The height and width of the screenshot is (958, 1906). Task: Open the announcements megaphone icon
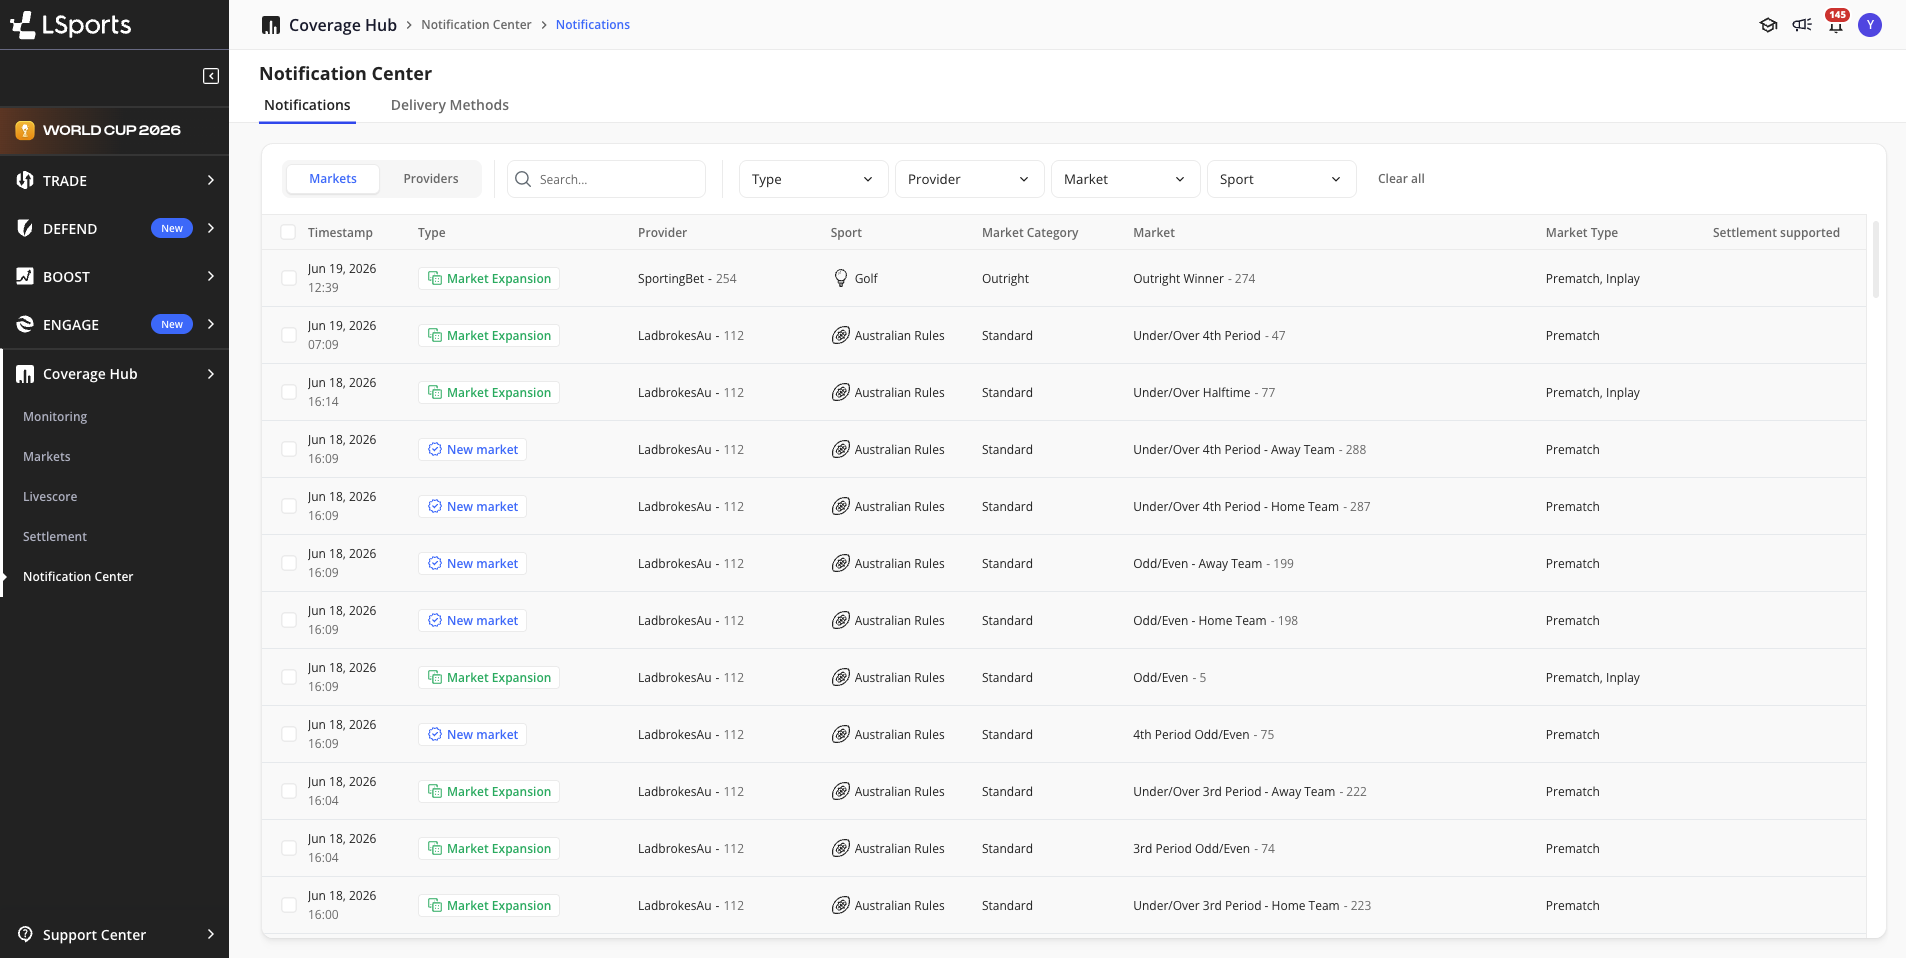(1802, 25)
